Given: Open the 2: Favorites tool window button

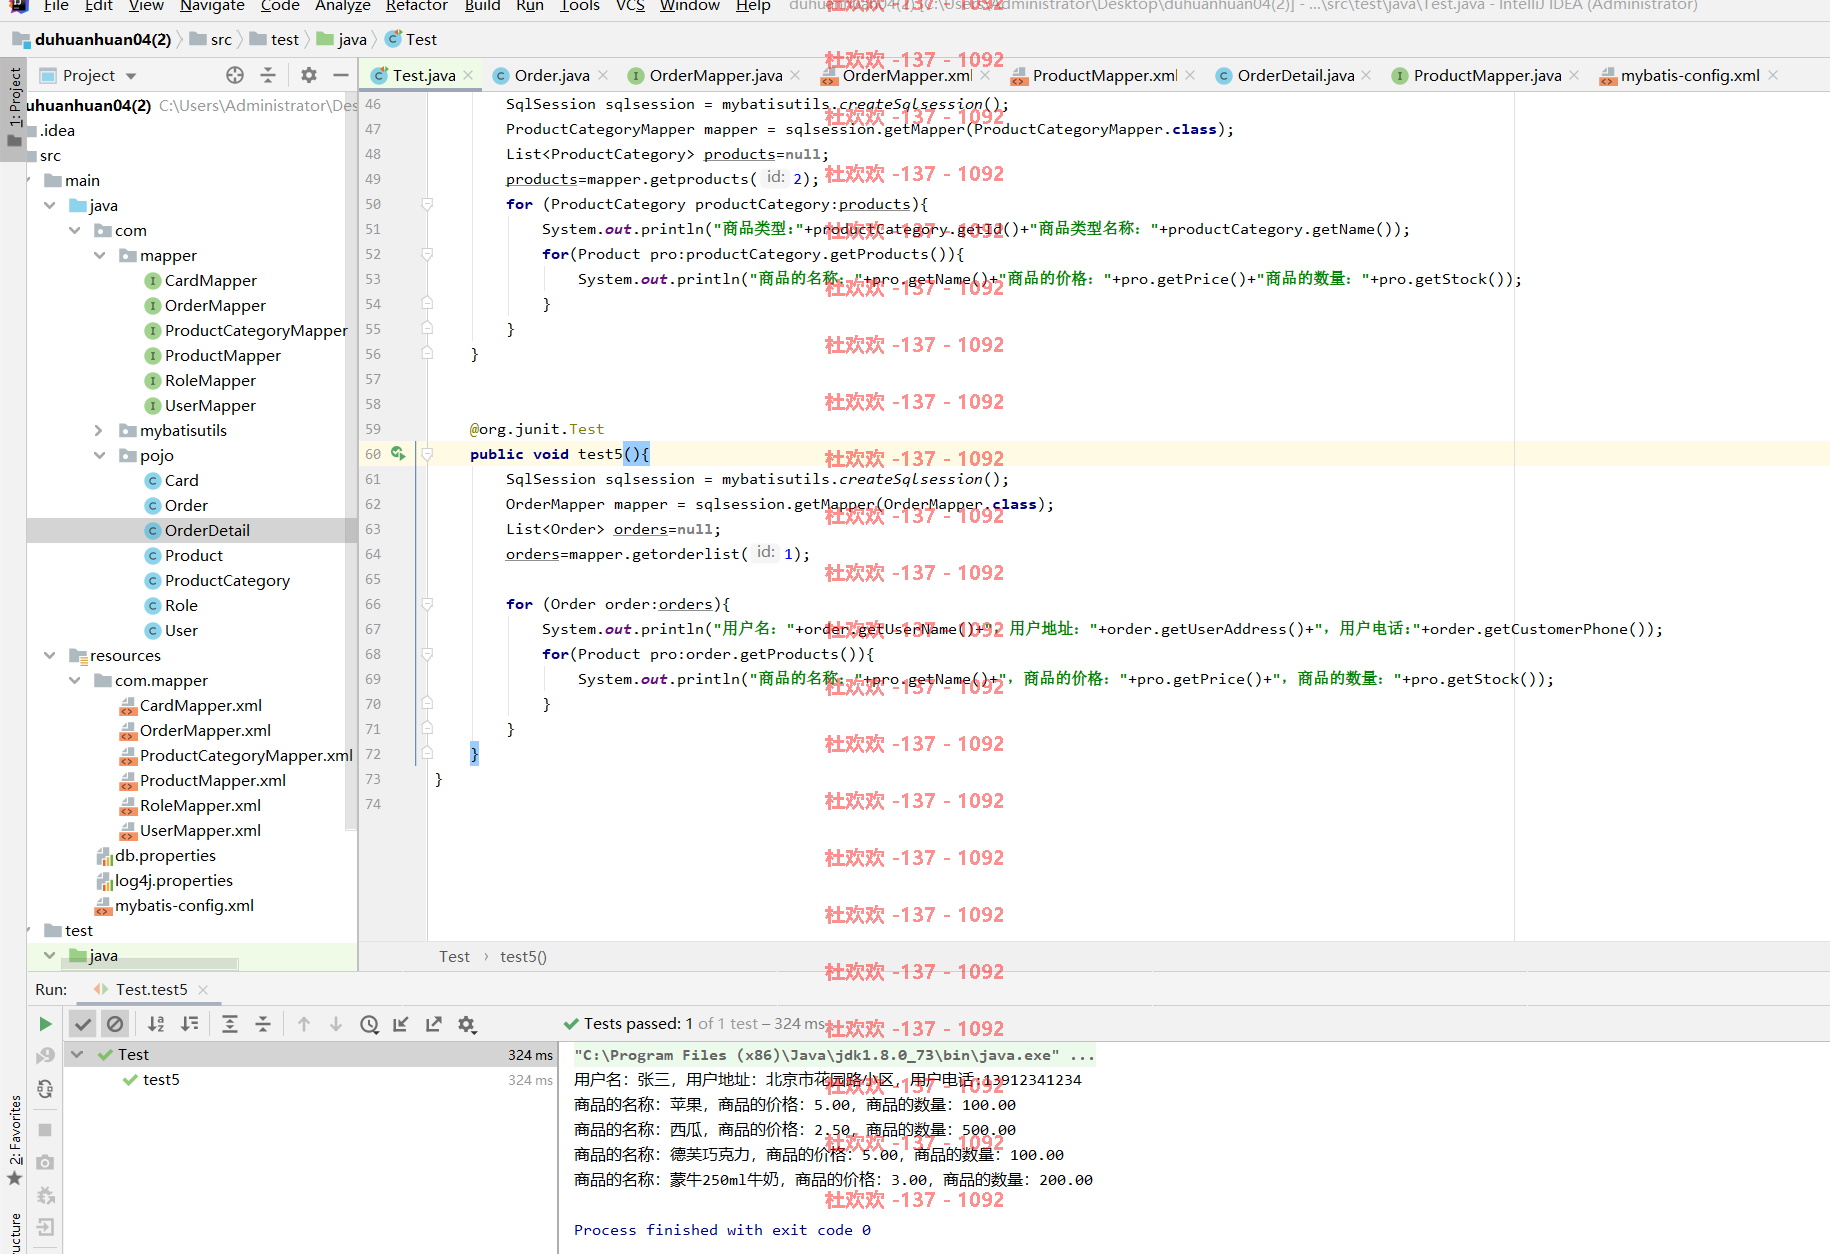Looking at the screenshot, I should pyautogui.click(x=14, y=1140).
